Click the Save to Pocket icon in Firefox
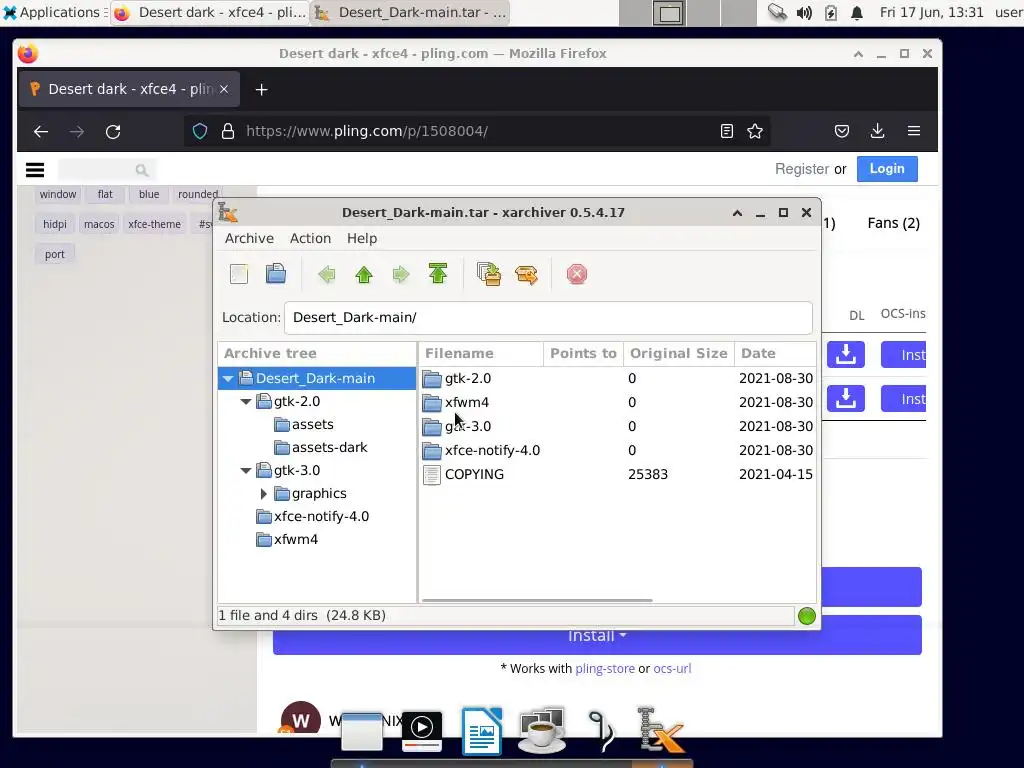The width and height of the screenshot is (1024, 768). click(x=842, y=131)
